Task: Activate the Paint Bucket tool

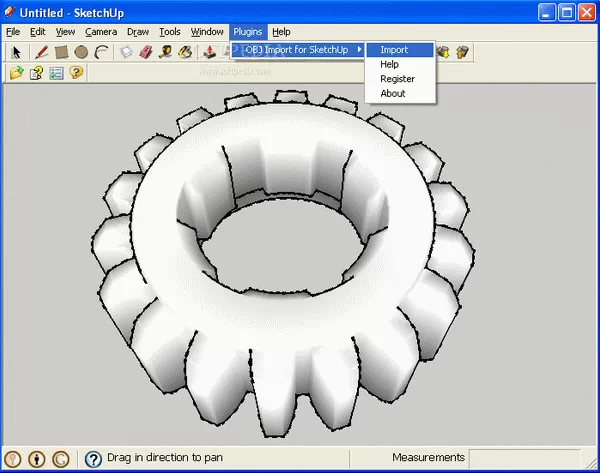Action: pyautogui.click(x=186, y=52)
